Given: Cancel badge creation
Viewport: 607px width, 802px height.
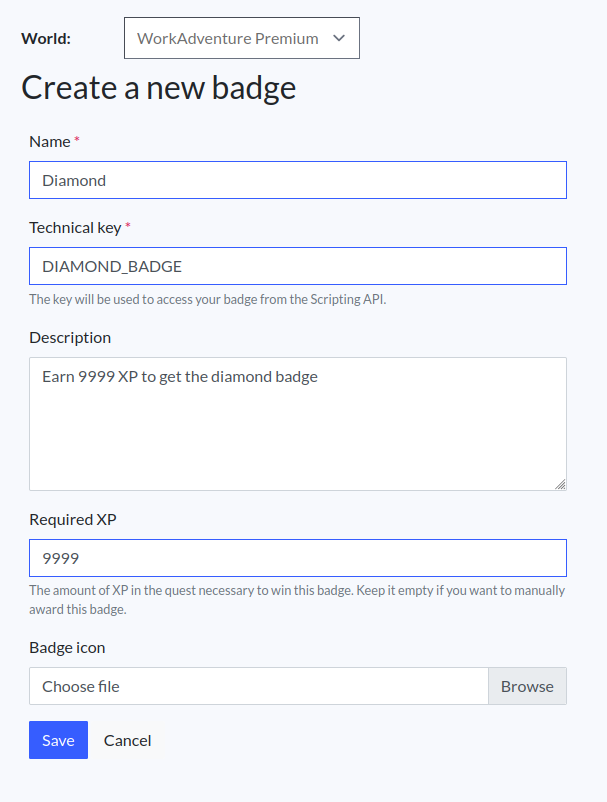Looking at the screenshot, I should (x=127, y=740).
